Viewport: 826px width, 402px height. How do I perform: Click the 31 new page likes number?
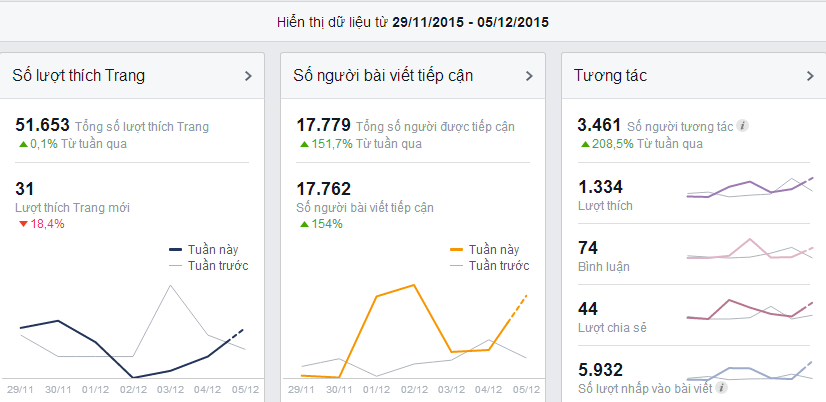[x=25, y=189]
